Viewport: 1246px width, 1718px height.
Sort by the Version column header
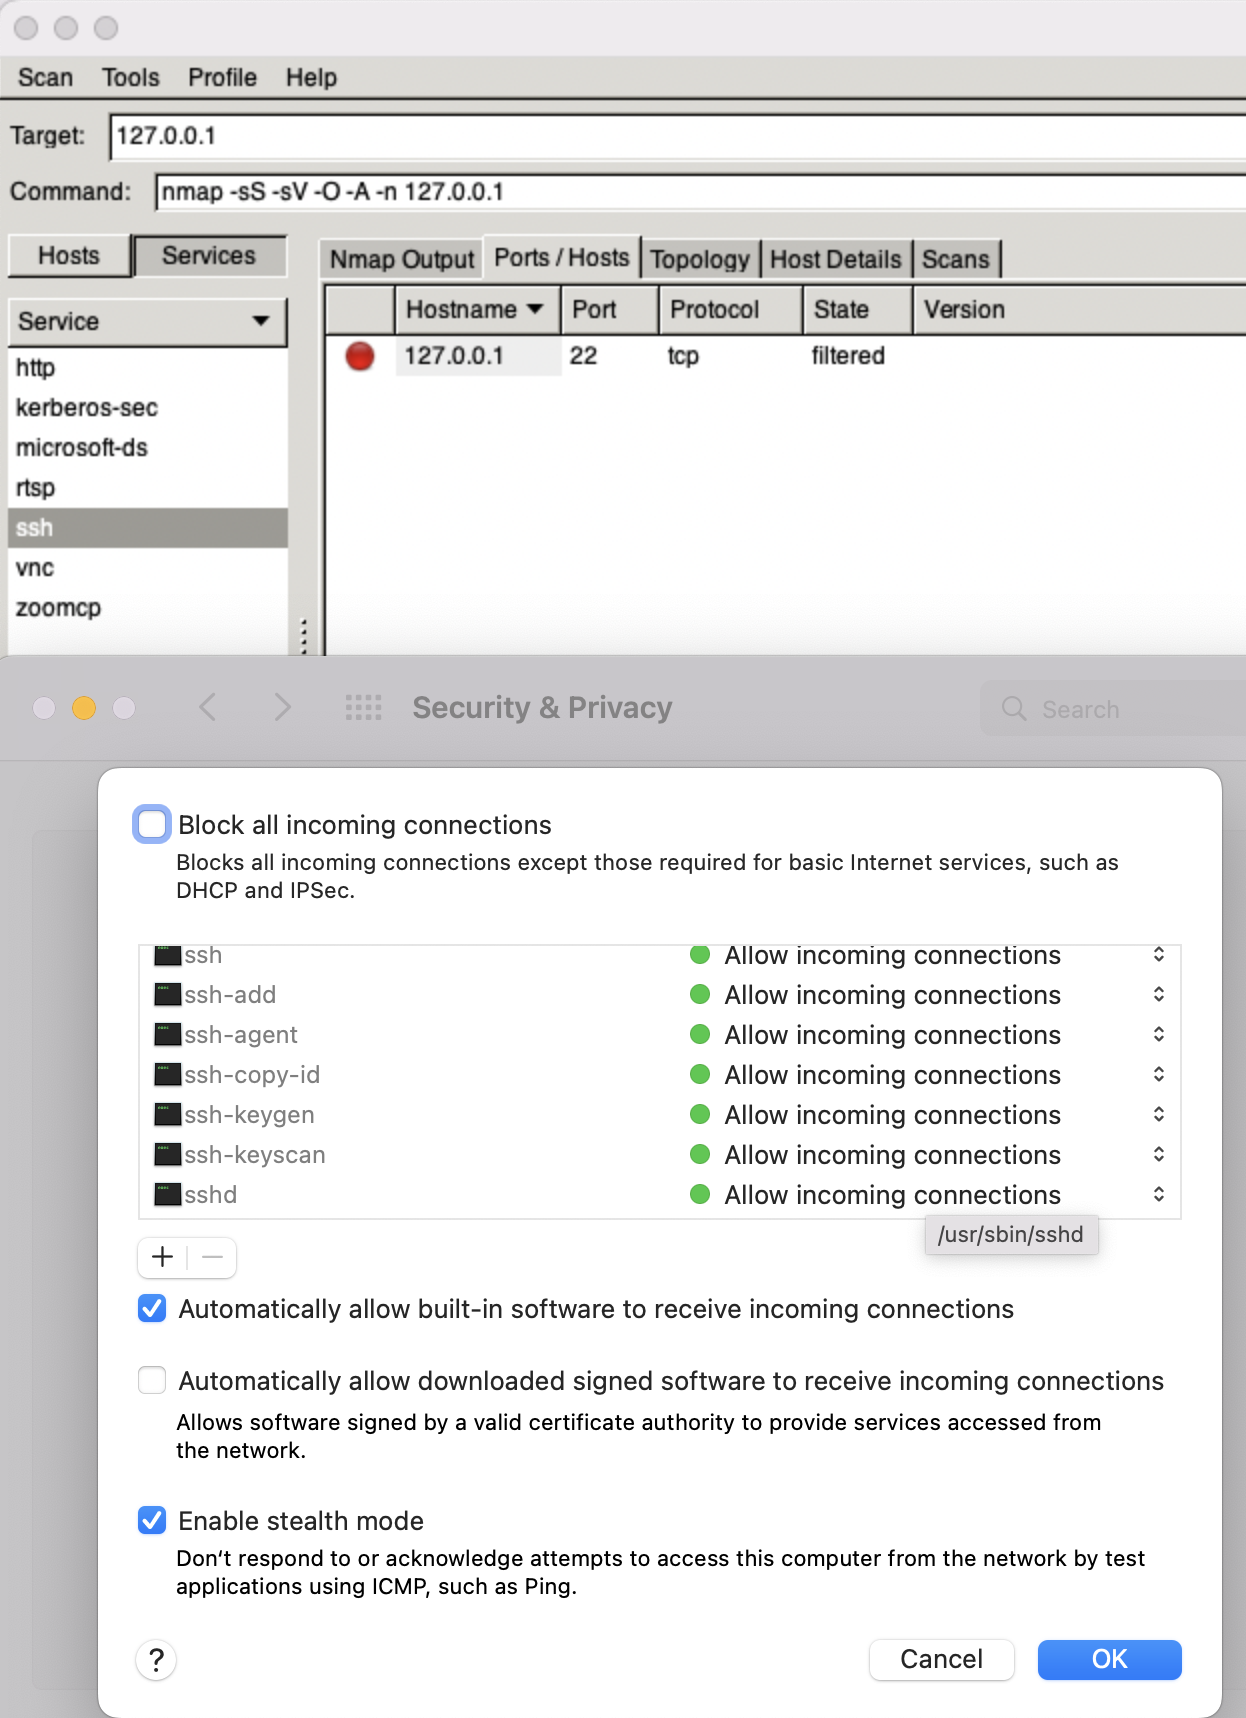pyautogui.click(x=1080, y=310)
